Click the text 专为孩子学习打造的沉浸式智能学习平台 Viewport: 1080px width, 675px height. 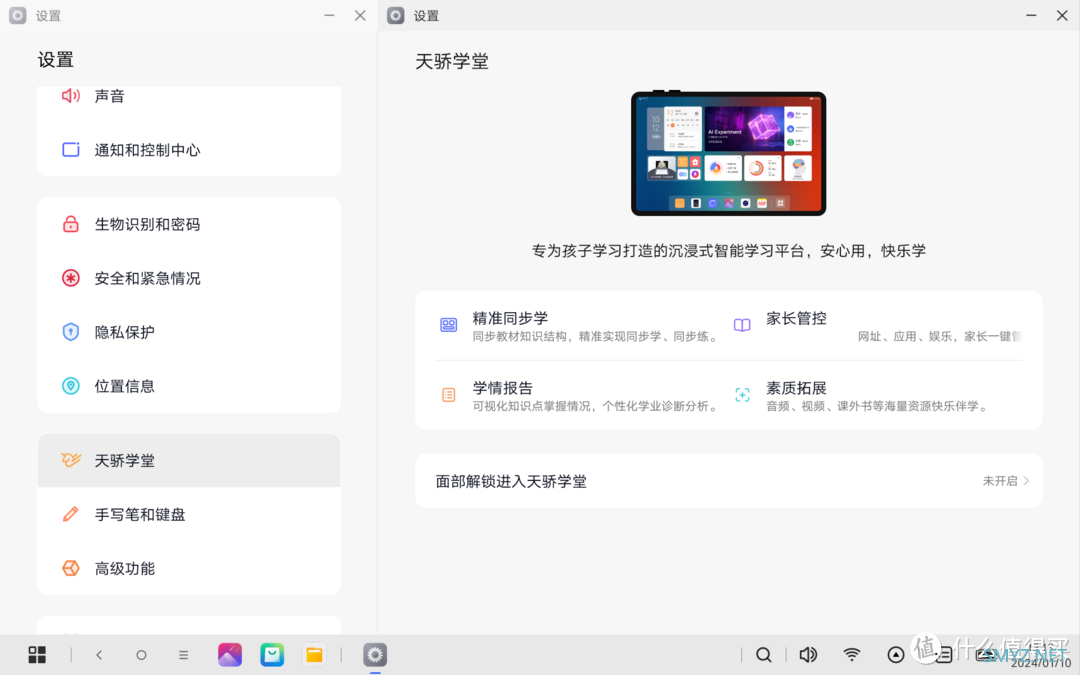668,251
